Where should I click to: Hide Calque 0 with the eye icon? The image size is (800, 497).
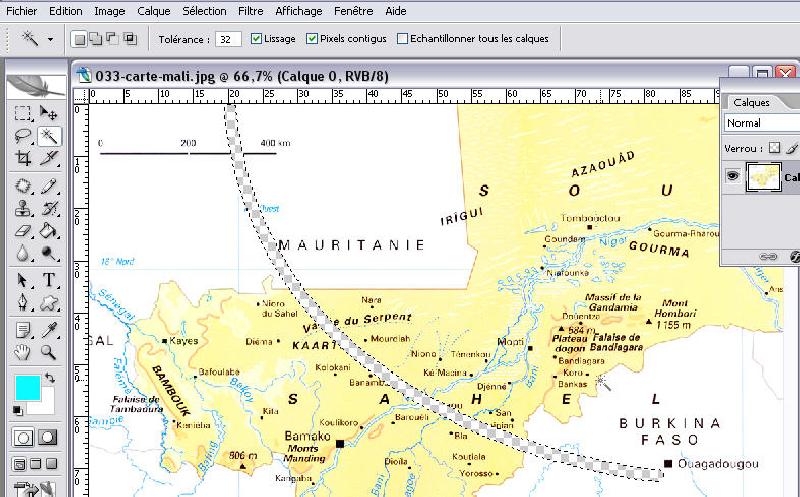[x=733, y=176]
